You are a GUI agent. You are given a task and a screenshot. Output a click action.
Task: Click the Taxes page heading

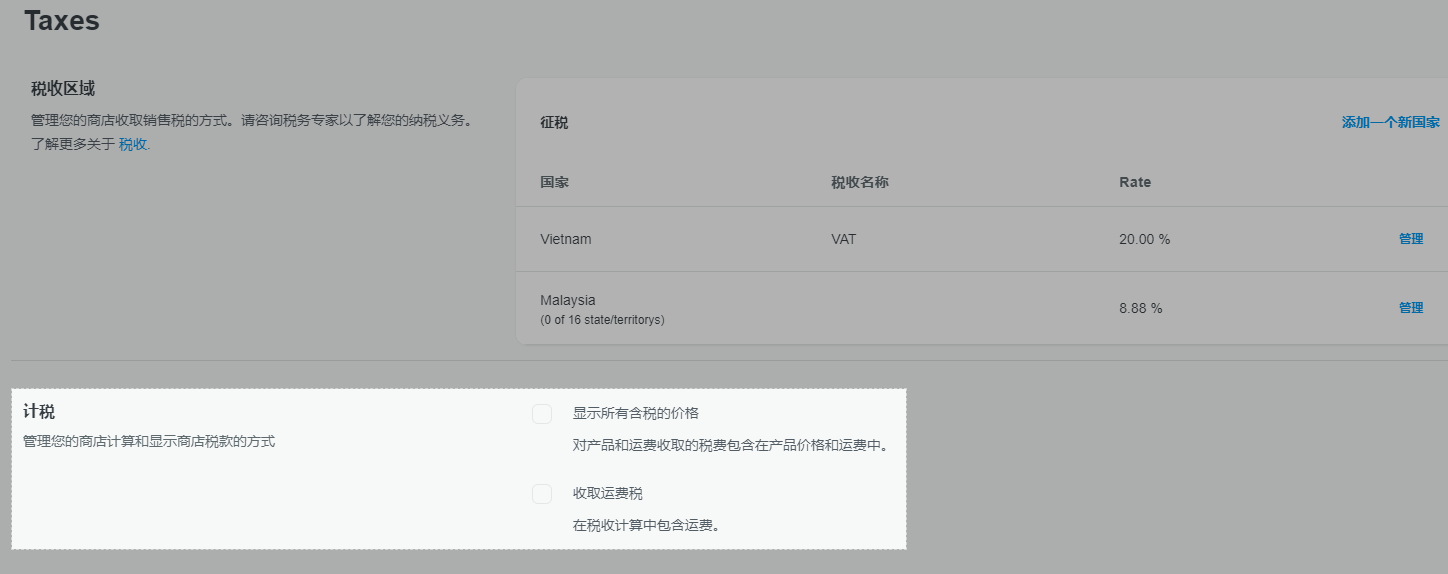pyautogui.click(x=62, y=20)
